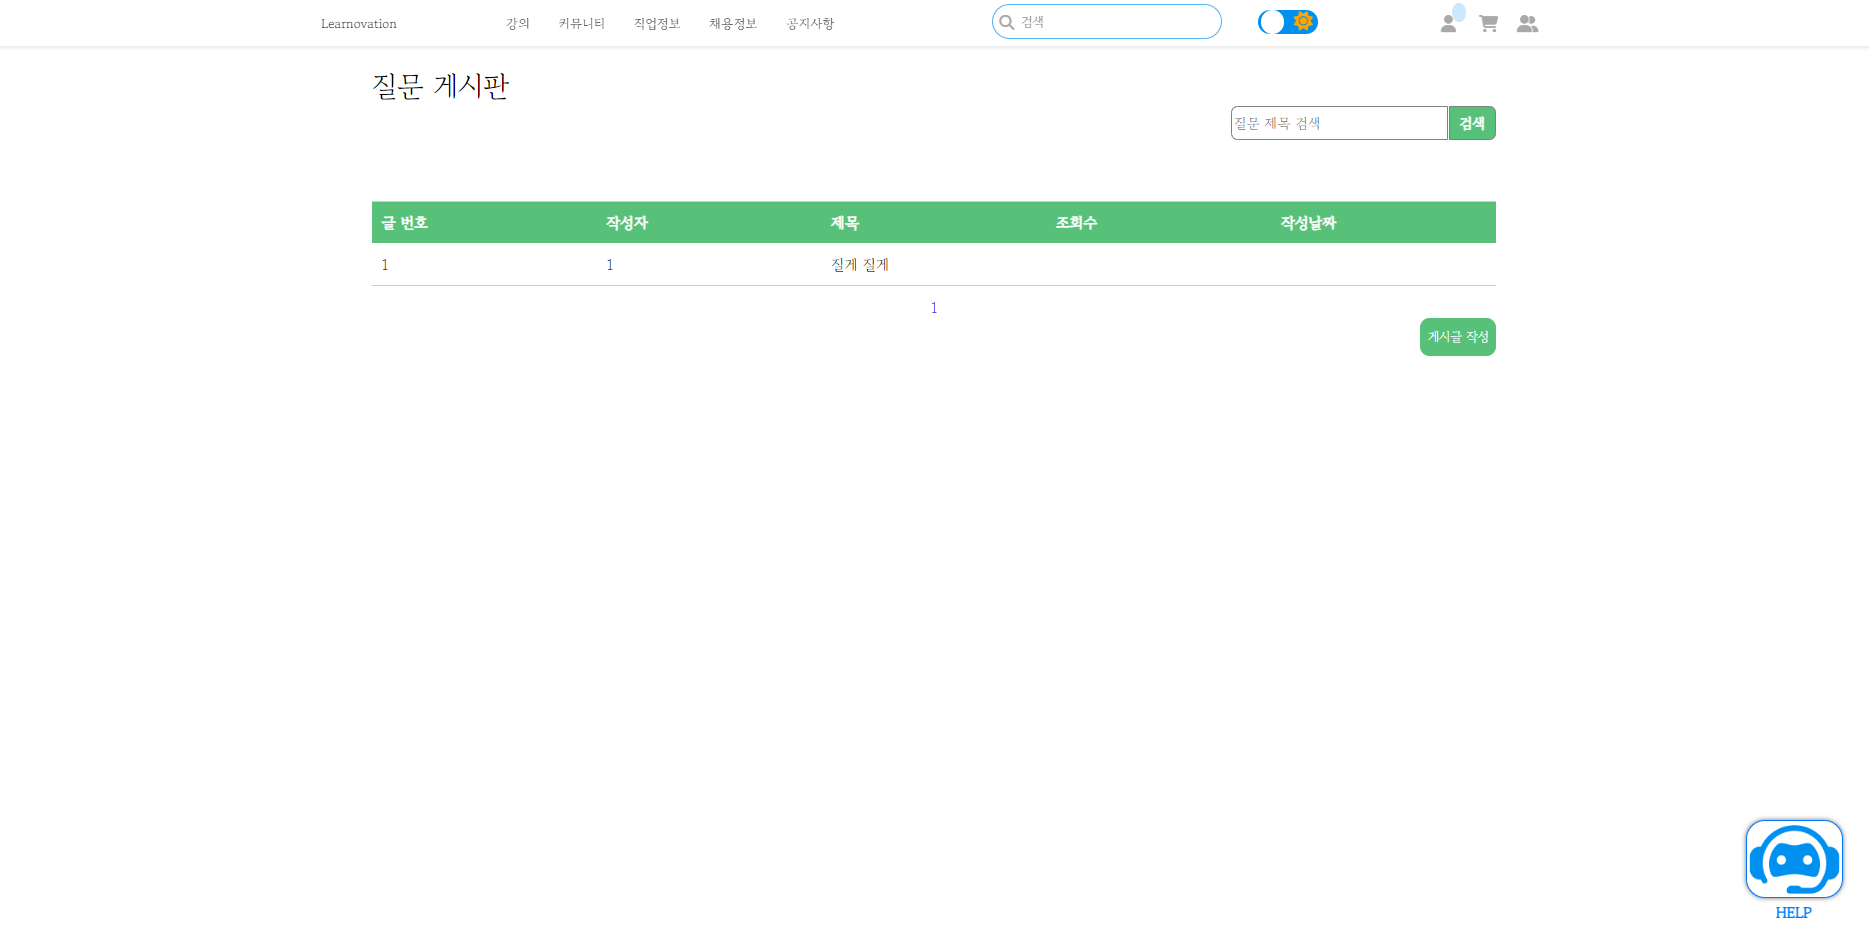Screen dimensions: 1869x935
Task: Open the post titled 질게 질게
Action: (x=858, y=264)
